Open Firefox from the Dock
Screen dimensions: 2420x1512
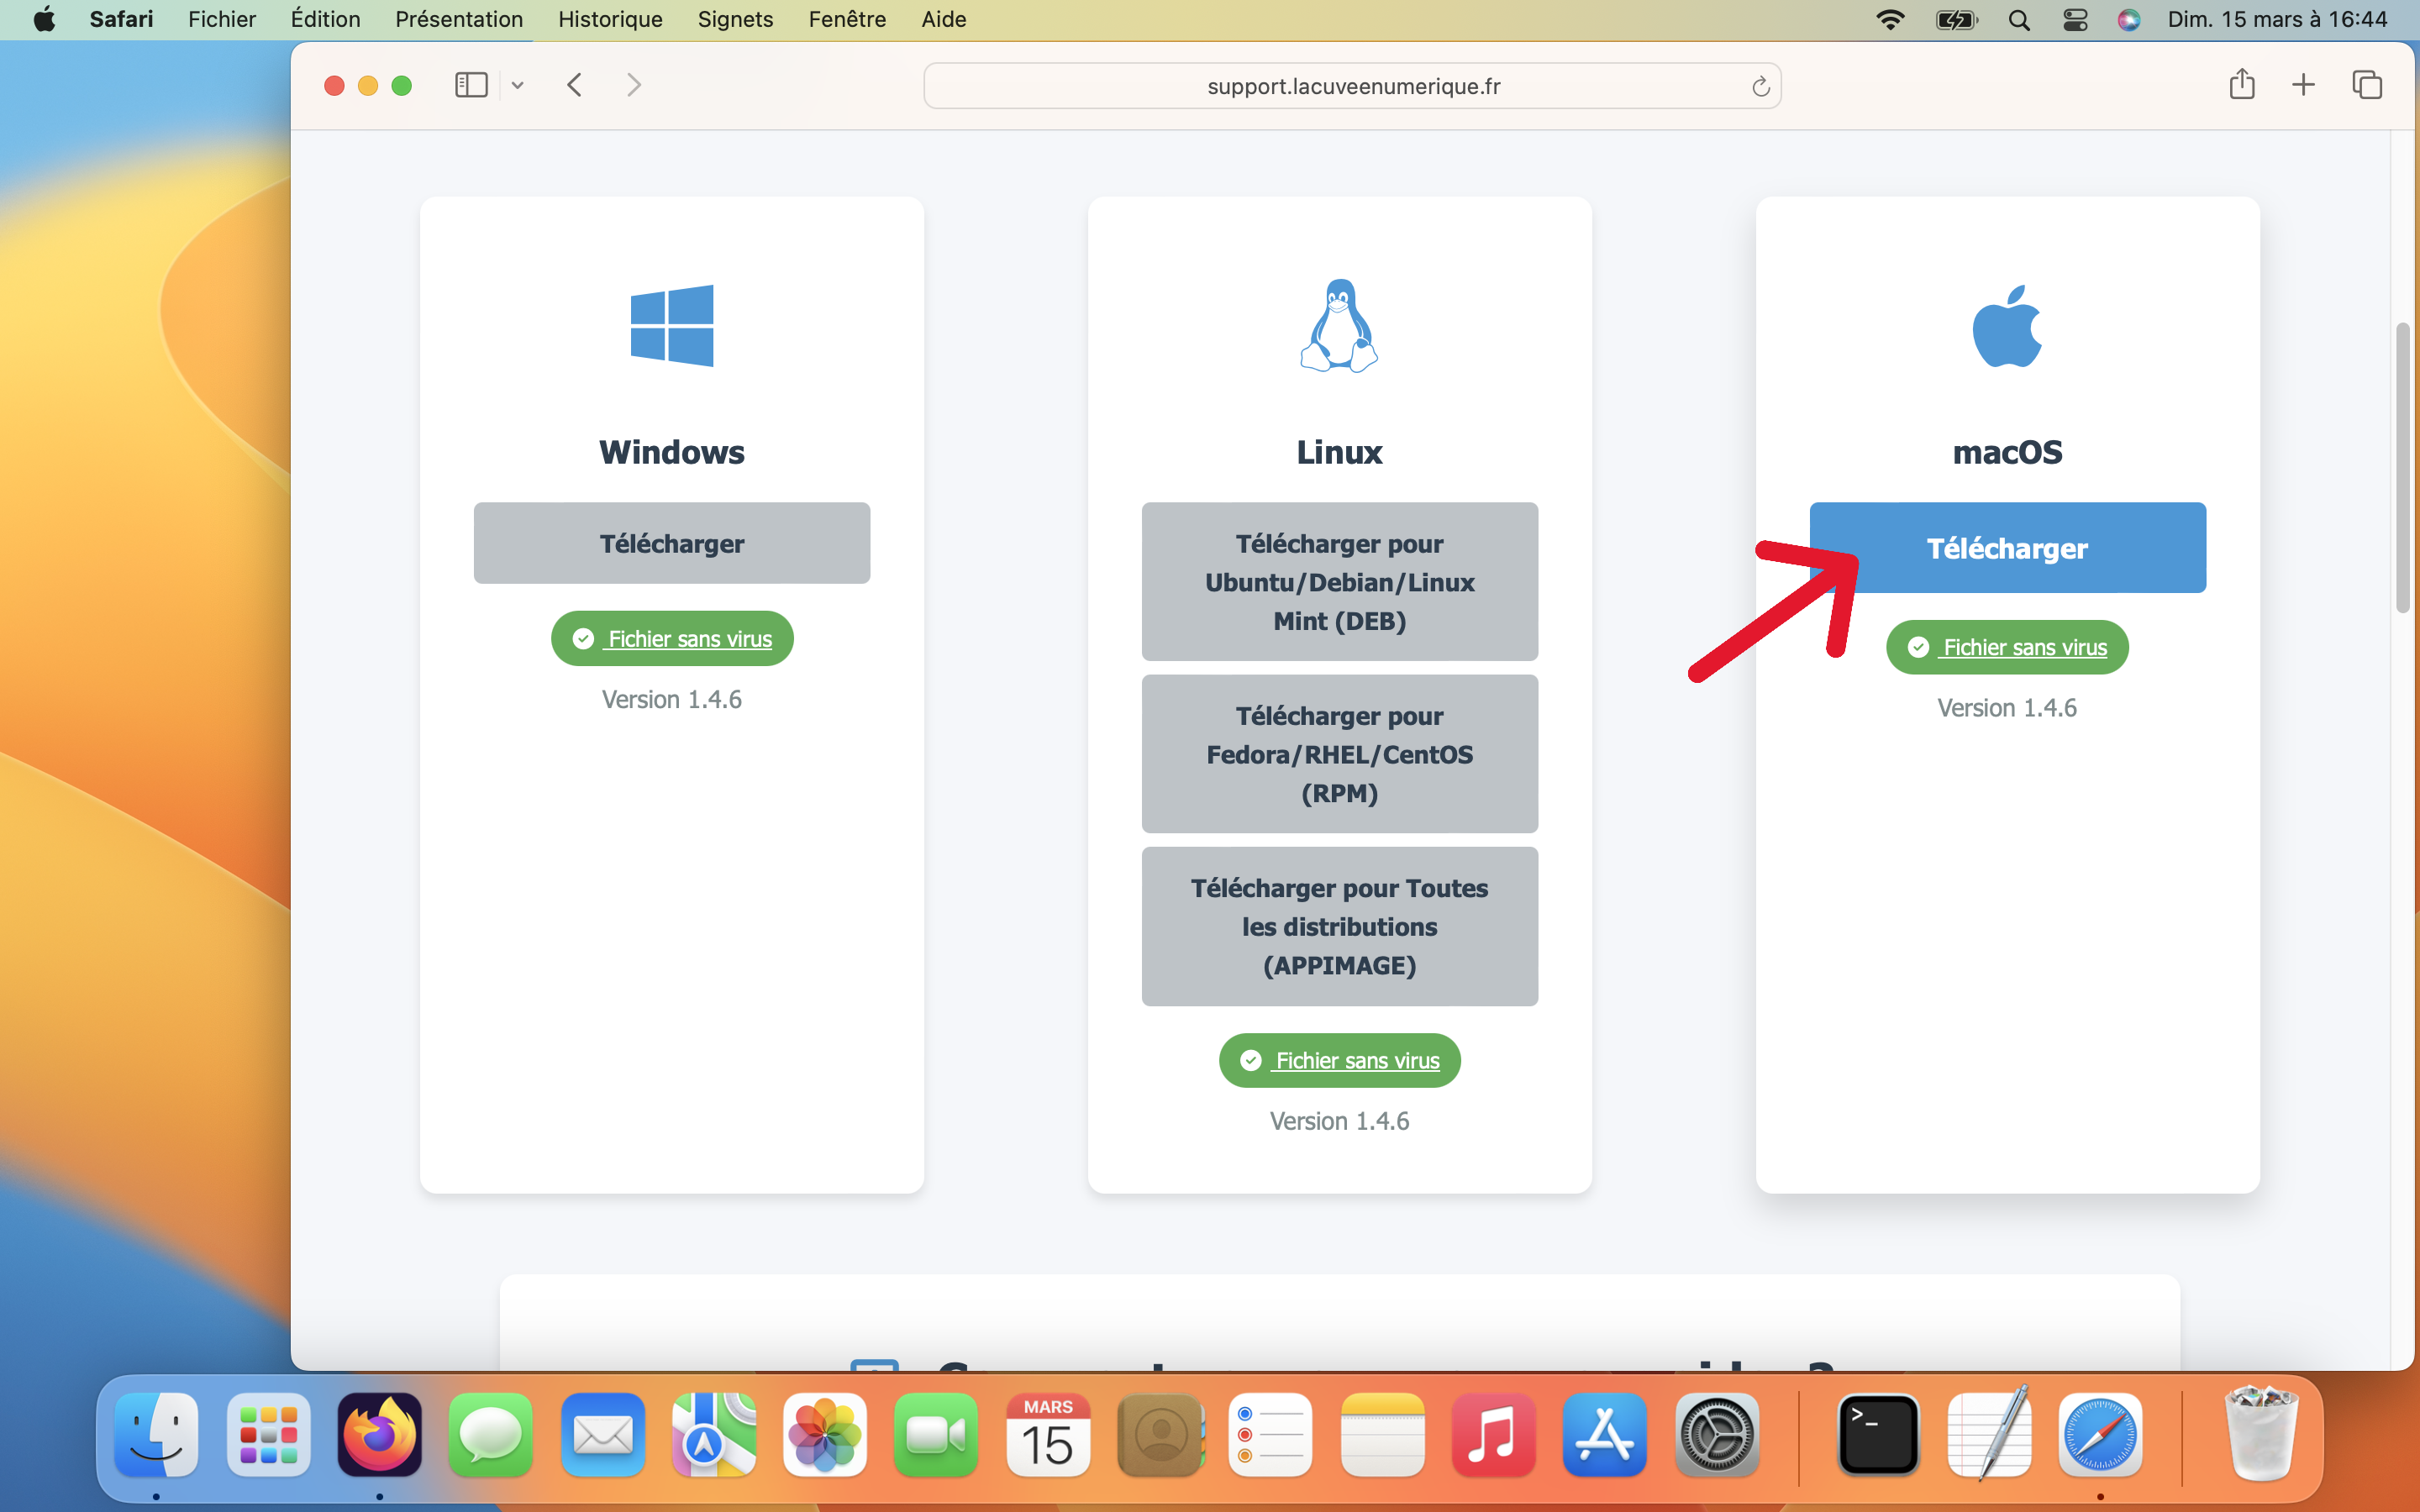pos(379,1435)
